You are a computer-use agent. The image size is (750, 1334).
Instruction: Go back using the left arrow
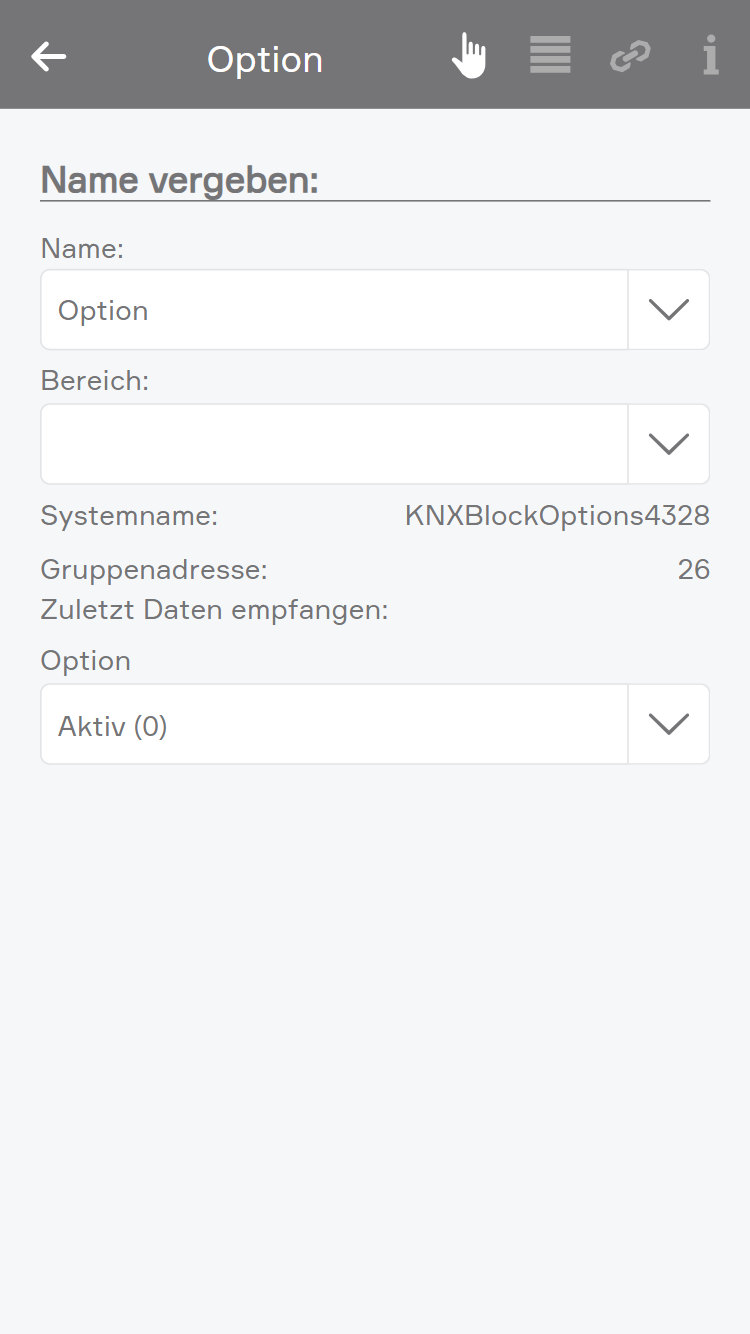48,56
